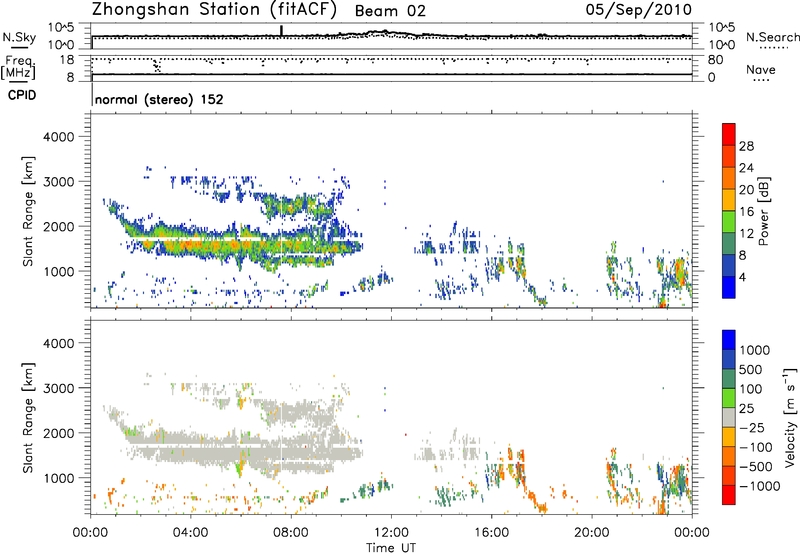Screen dimensions: 800x554
Task: Click the light green segment of Power color bar
Action: pos(729,221)
